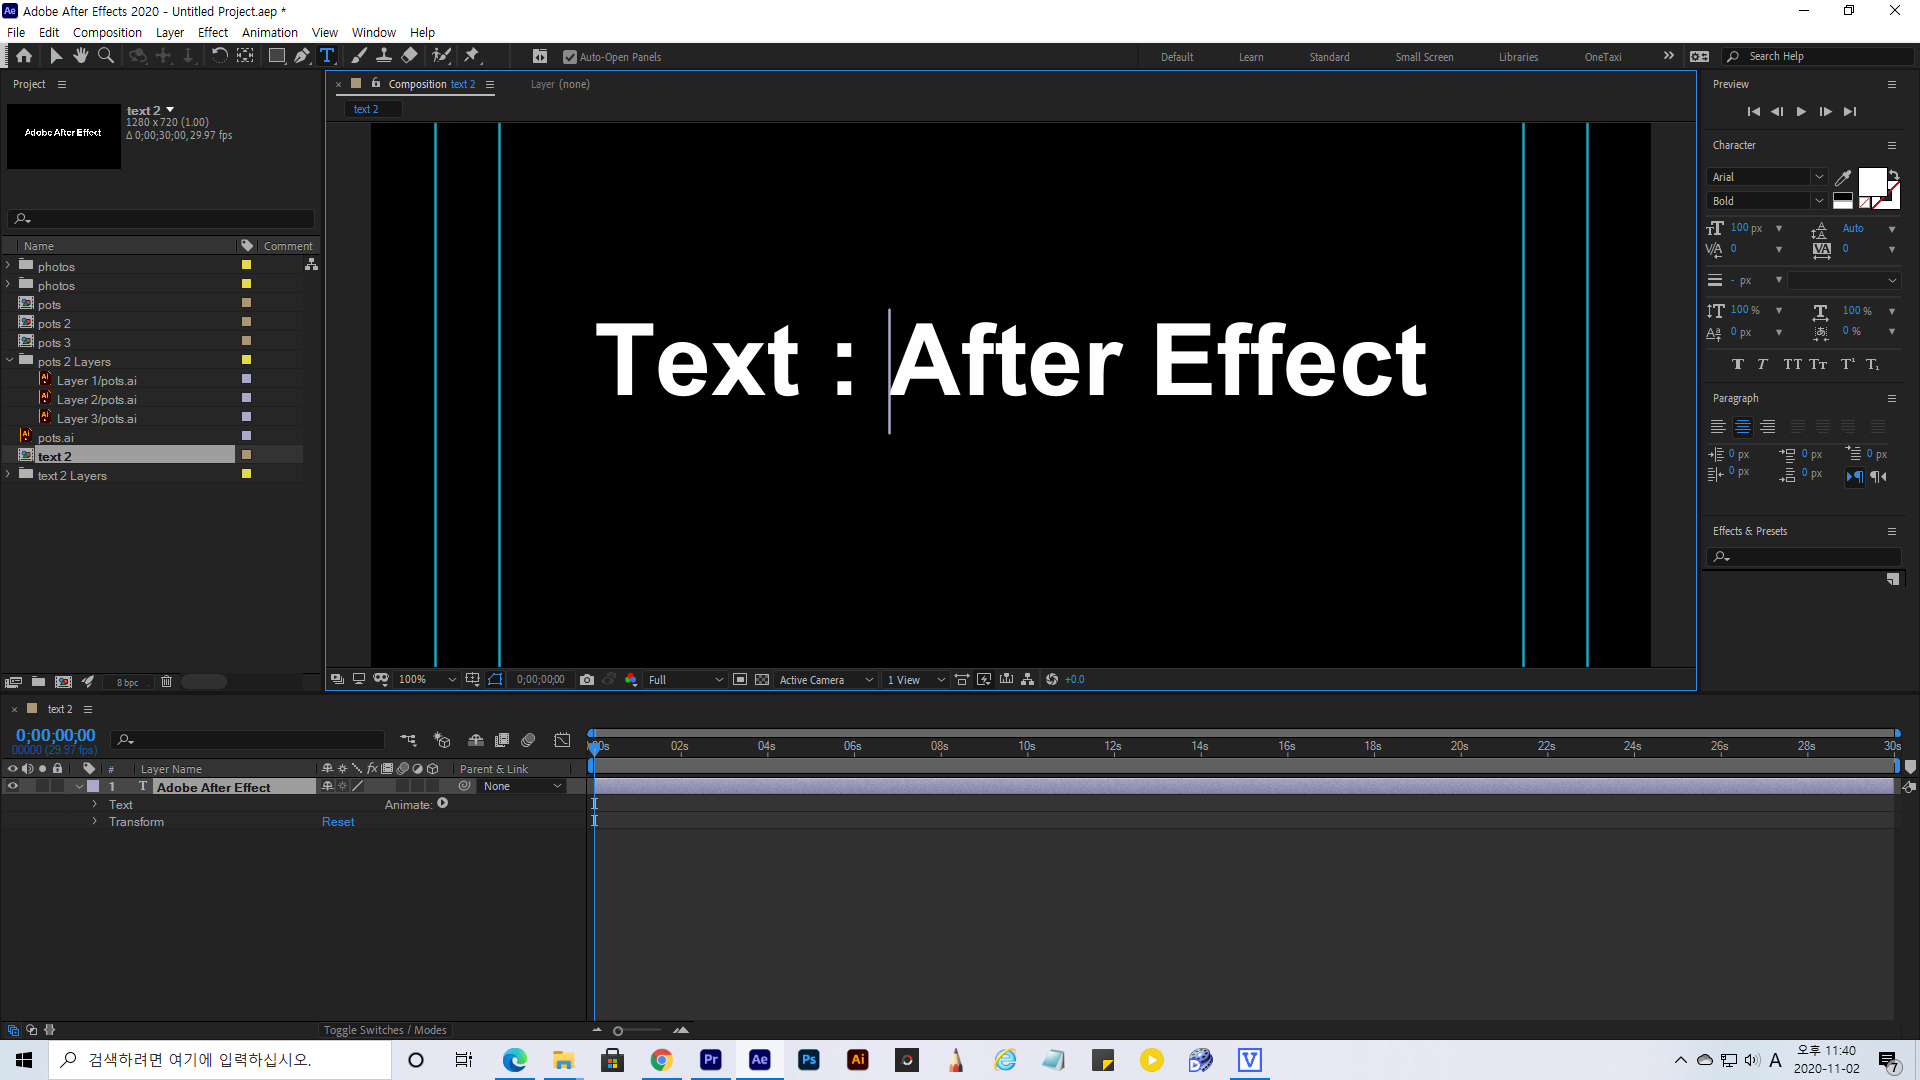The height and width of the screenshot is (1080, 1920).
Task: Hide the Adobe After Effect layer
Action: (13, 787)
